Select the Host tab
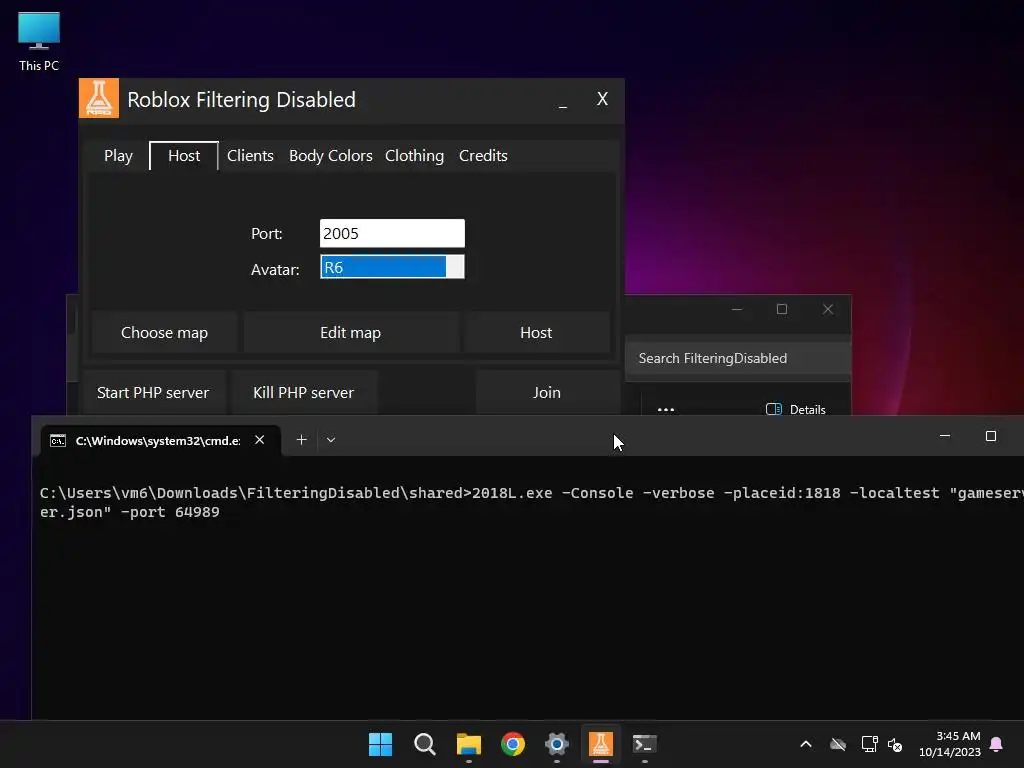 184,155
